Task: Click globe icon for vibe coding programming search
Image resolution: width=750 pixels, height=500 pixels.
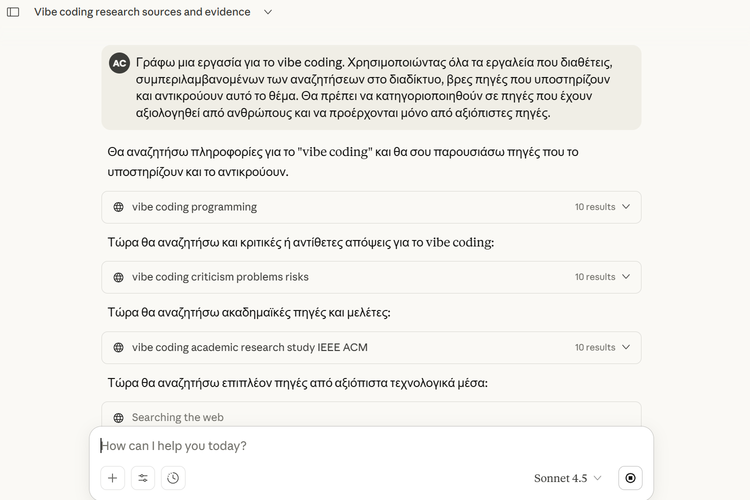Action: coord(119,207)
